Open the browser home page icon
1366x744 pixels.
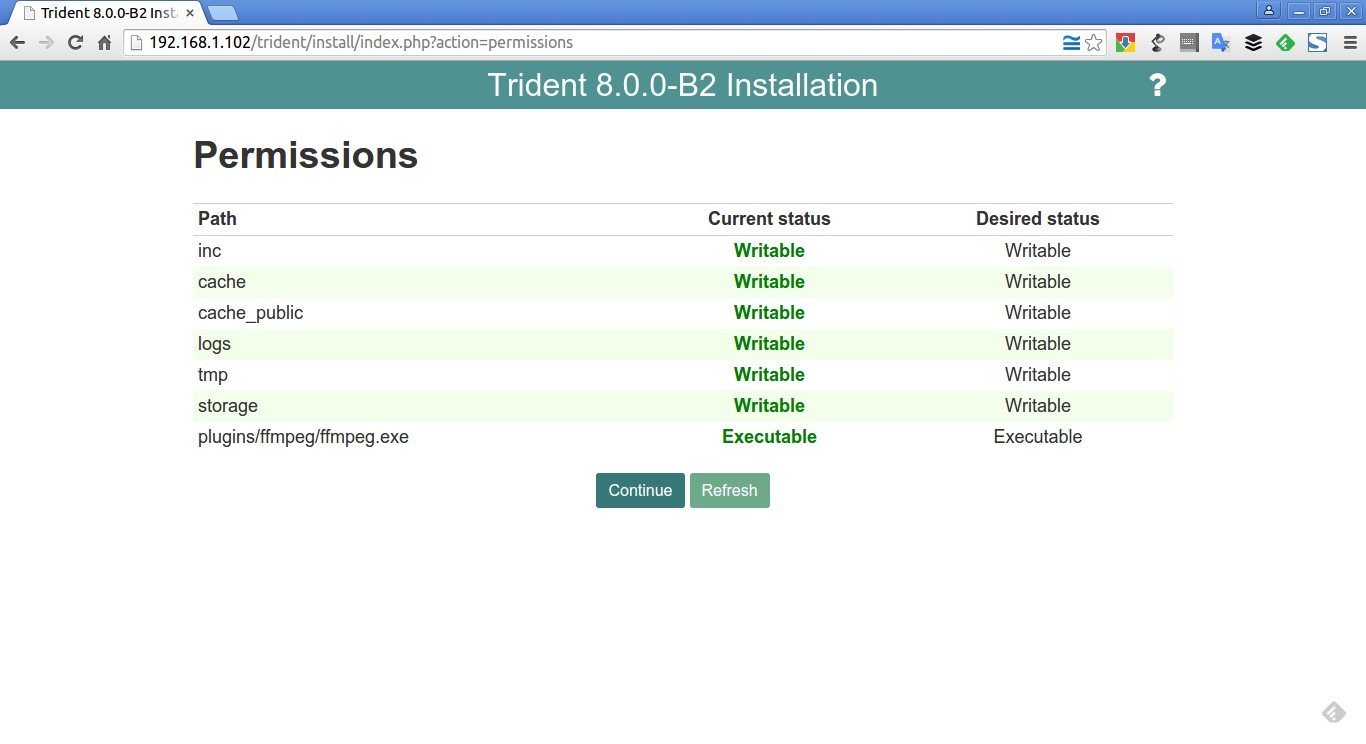click(104, 42)
